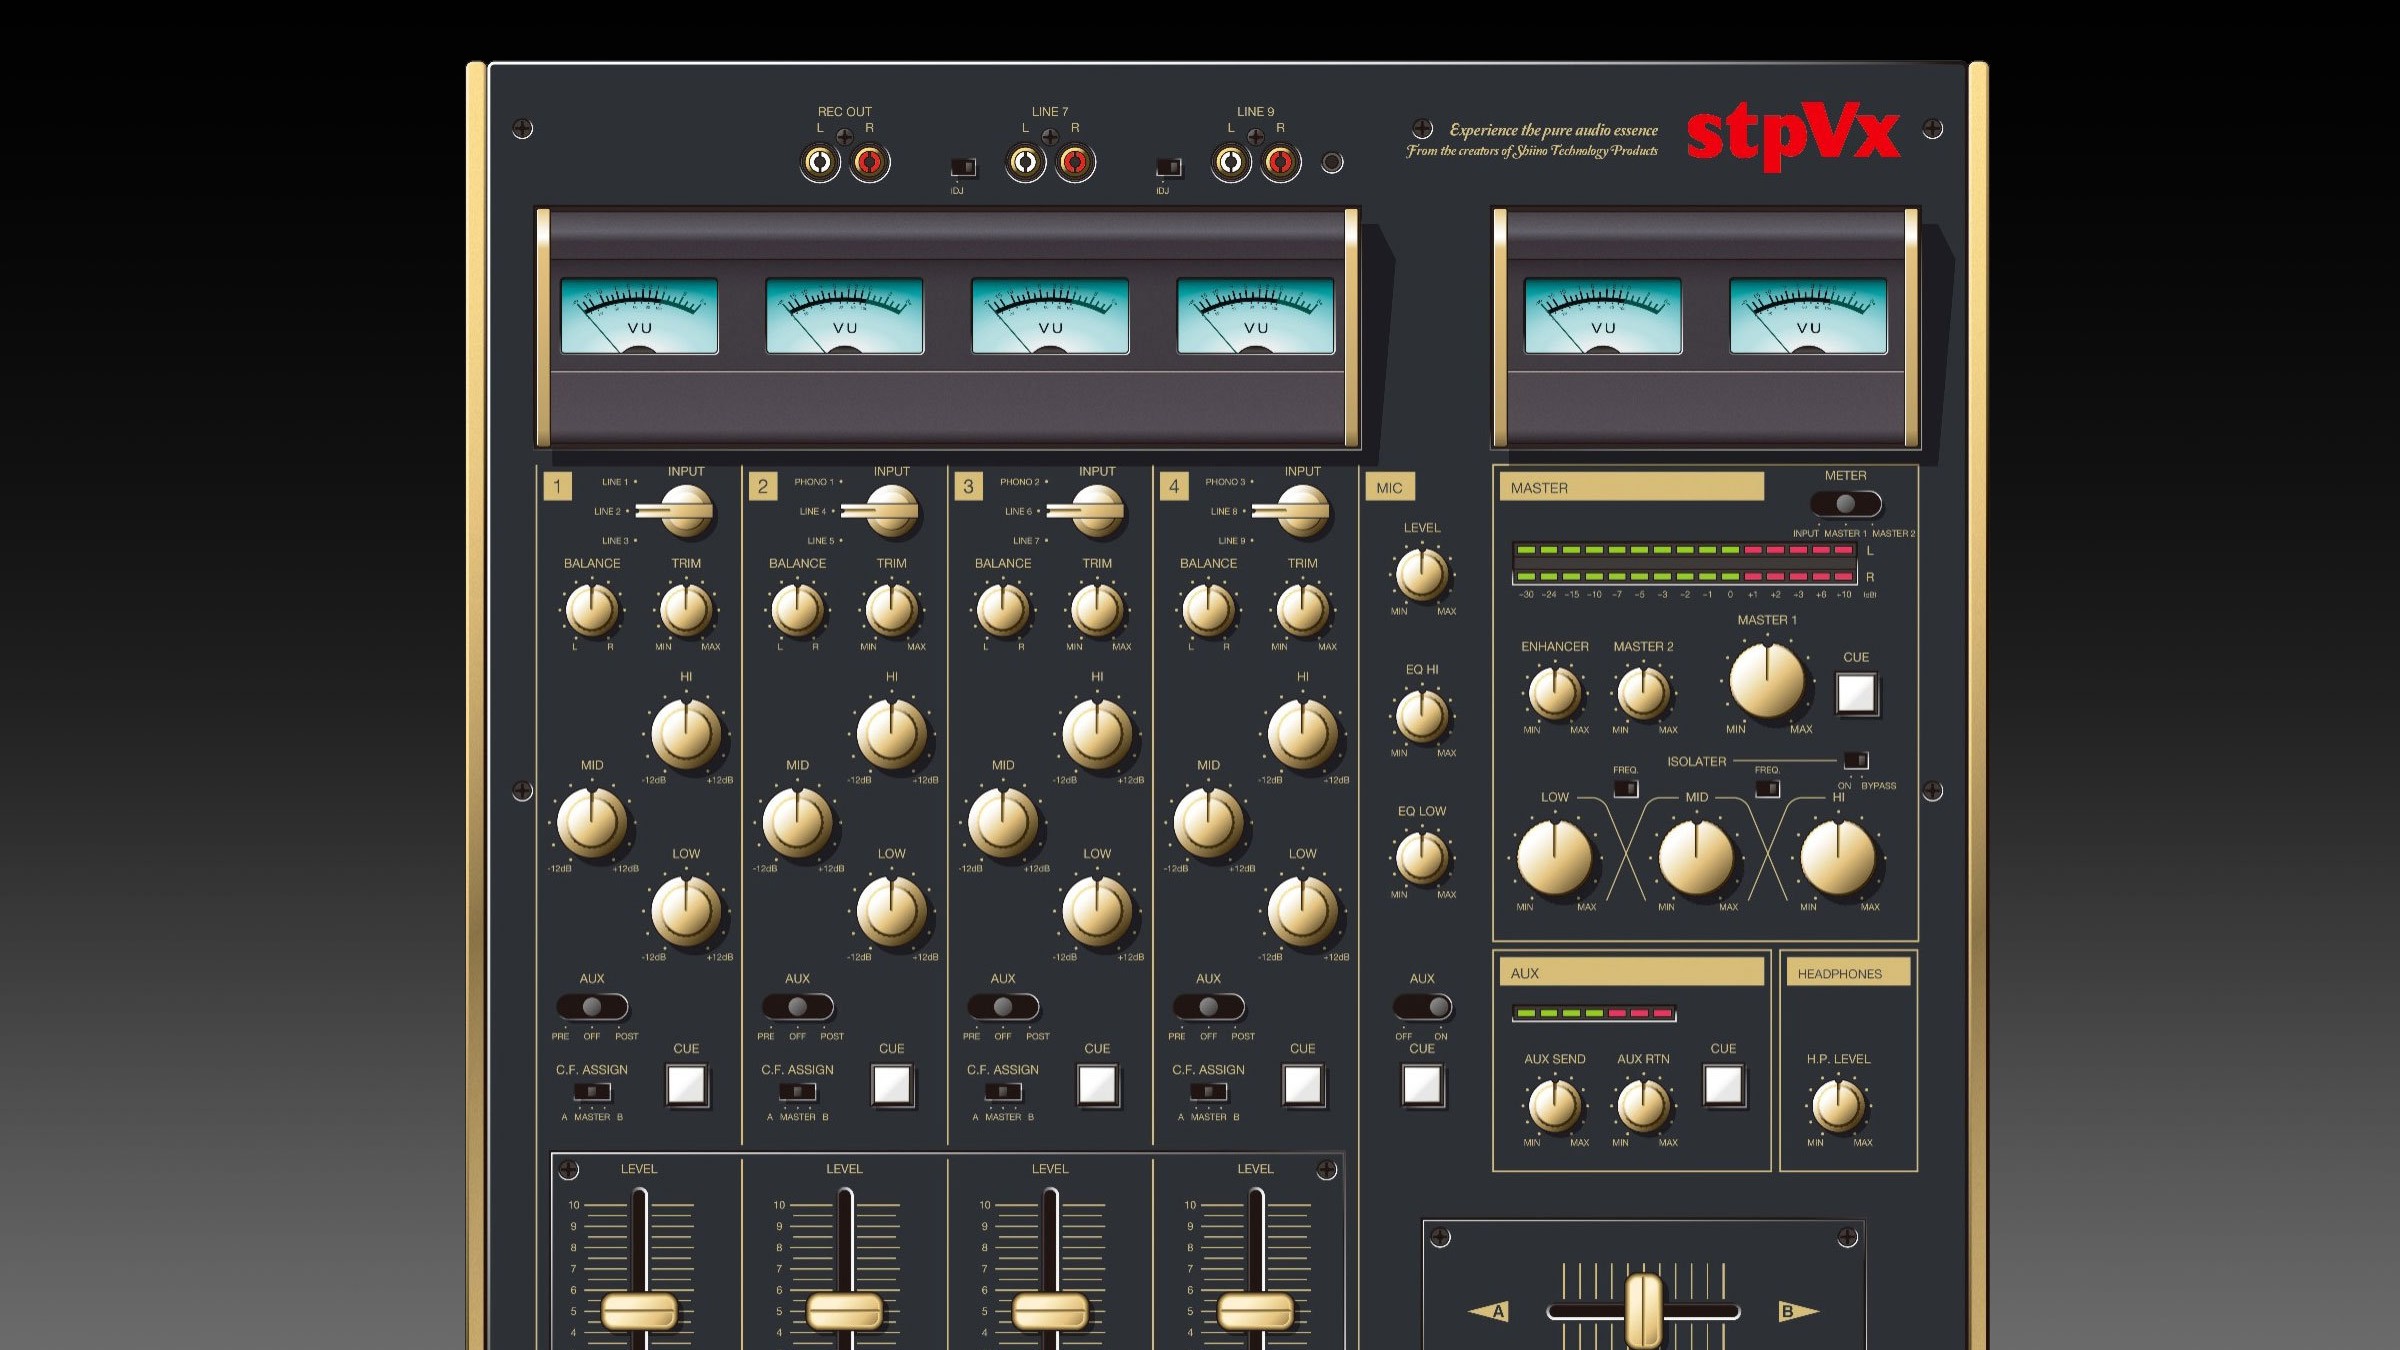Click the LINE 7 right RCA jack
2400x1350 pixels.
point(1075,162)
